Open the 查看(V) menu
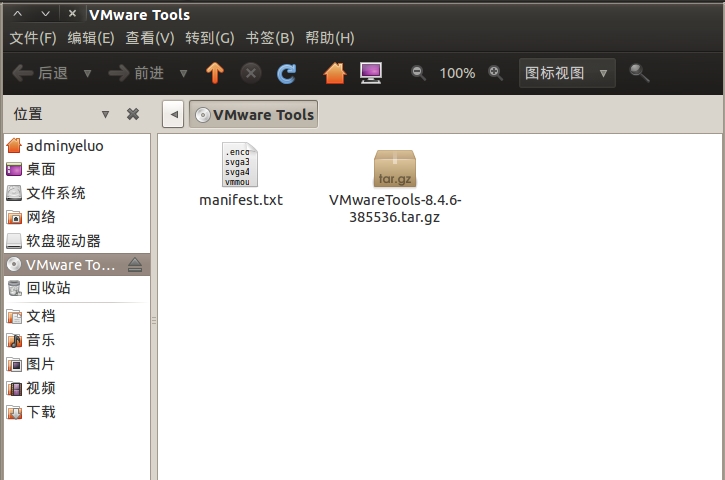 click(x=150, y=38)
